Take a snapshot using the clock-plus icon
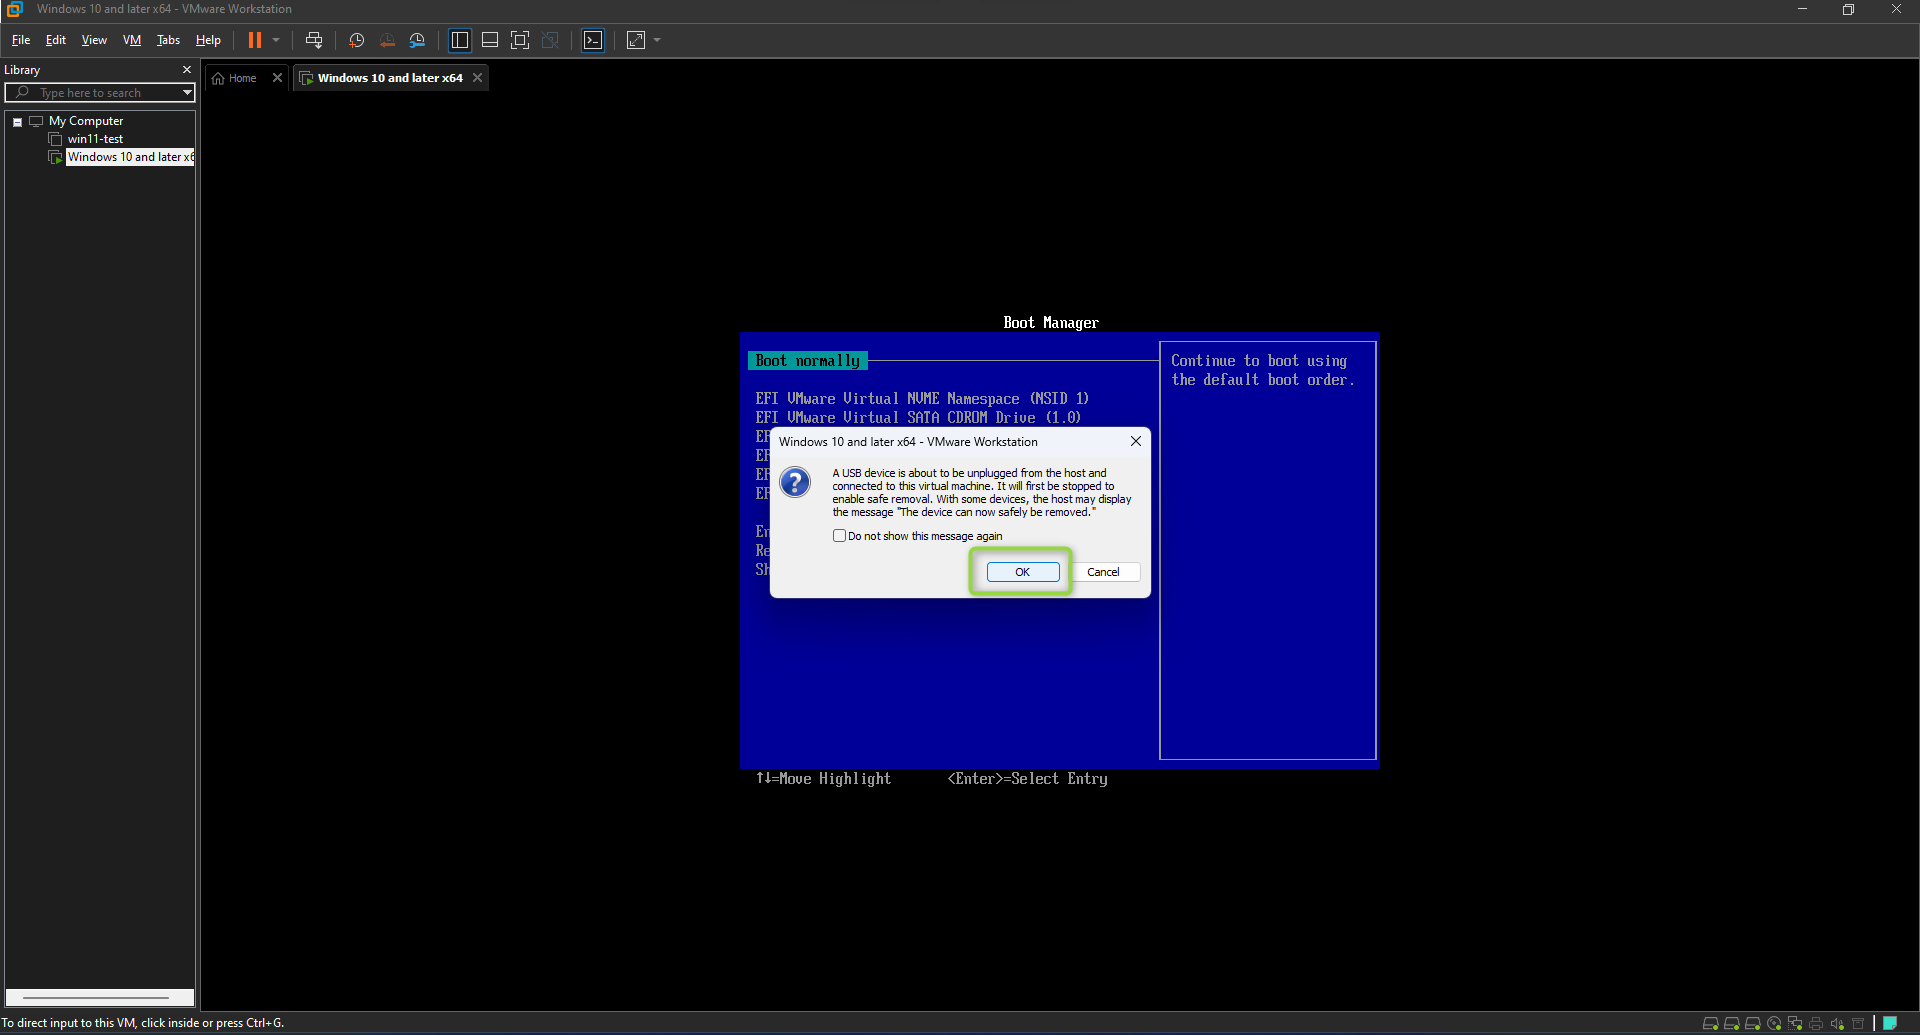Screen dimensions: 1920x1035 click(x=356, y=40)
